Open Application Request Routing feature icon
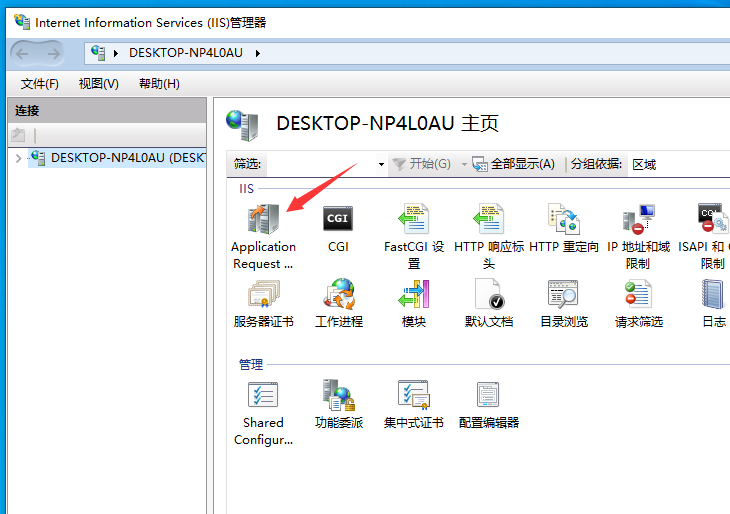The width and height of the screenshot is (730, 514). pyautogui.click(x=263, y=219)
